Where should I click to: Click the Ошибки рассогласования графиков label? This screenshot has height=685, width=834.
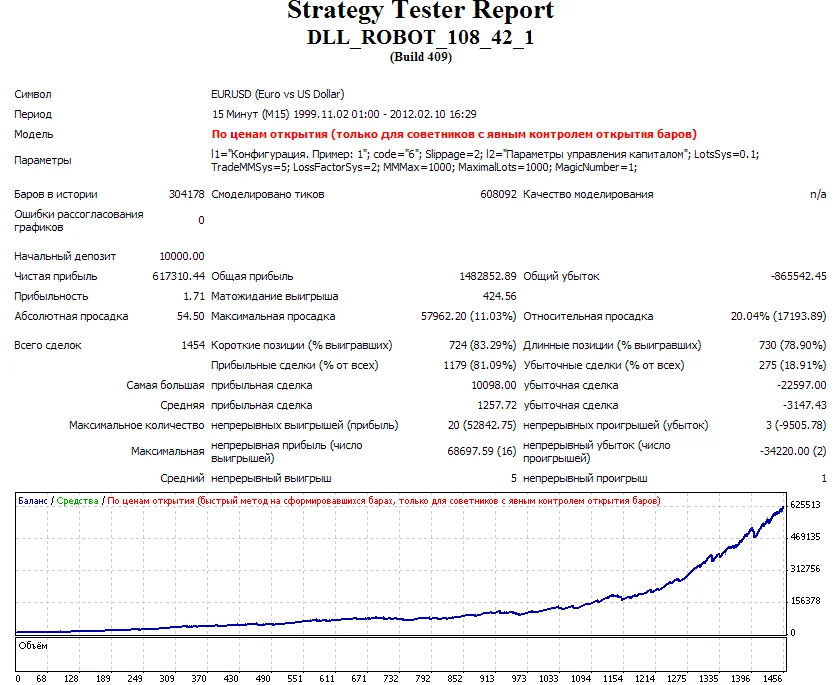tap(79, 221)
